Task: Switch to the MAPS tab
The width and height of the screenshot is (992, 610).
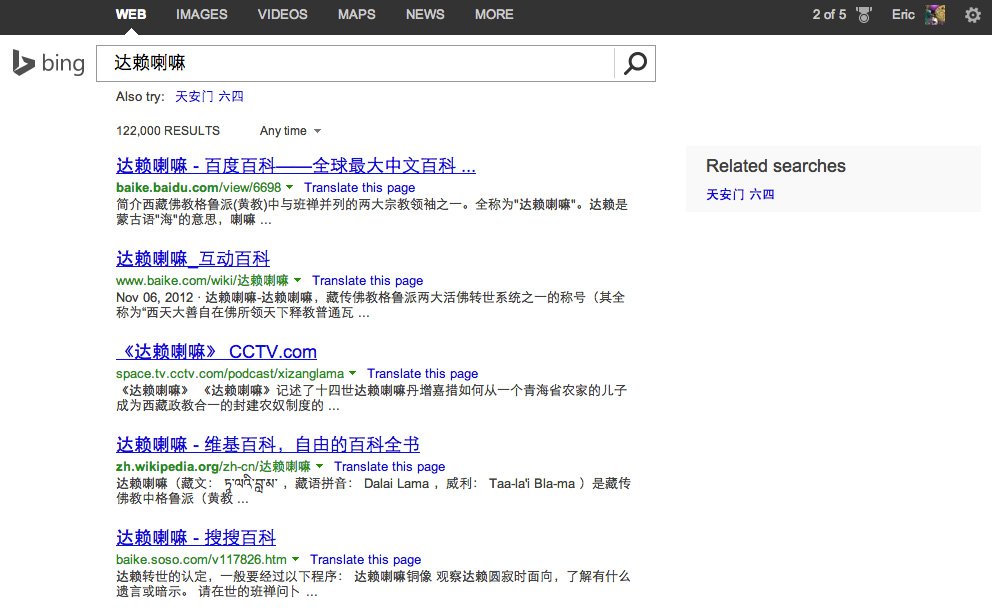Action: point(356,15)
